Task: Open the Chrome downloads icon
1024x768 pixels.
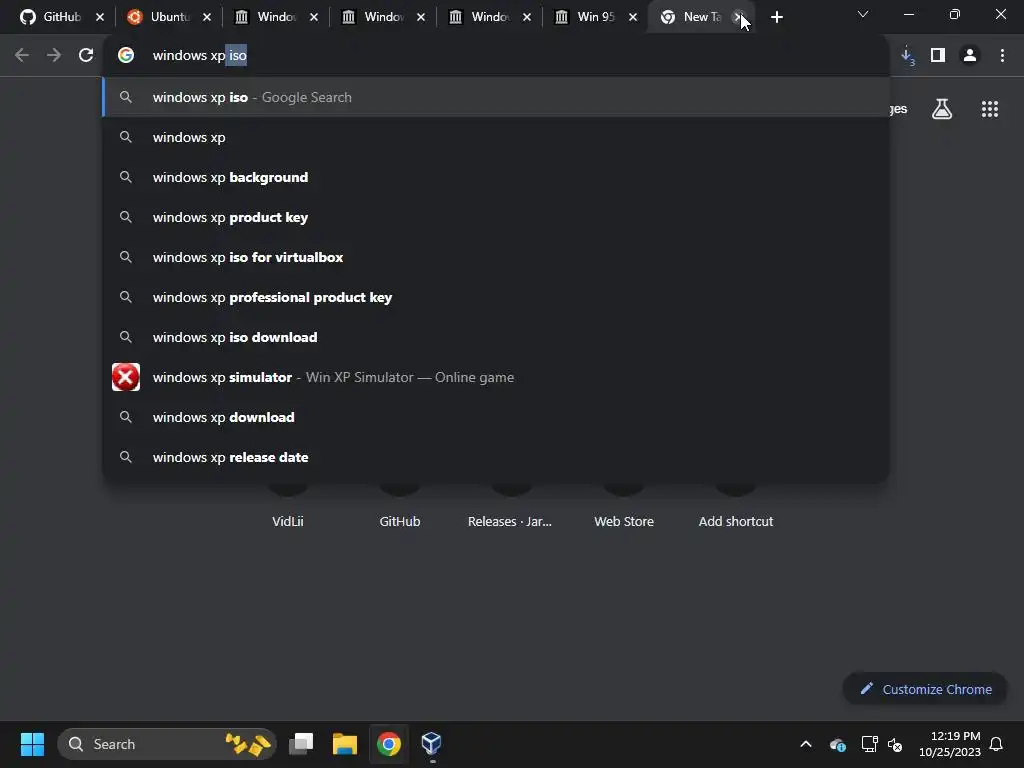Action: pyautogui.click(x=907, y=56)
